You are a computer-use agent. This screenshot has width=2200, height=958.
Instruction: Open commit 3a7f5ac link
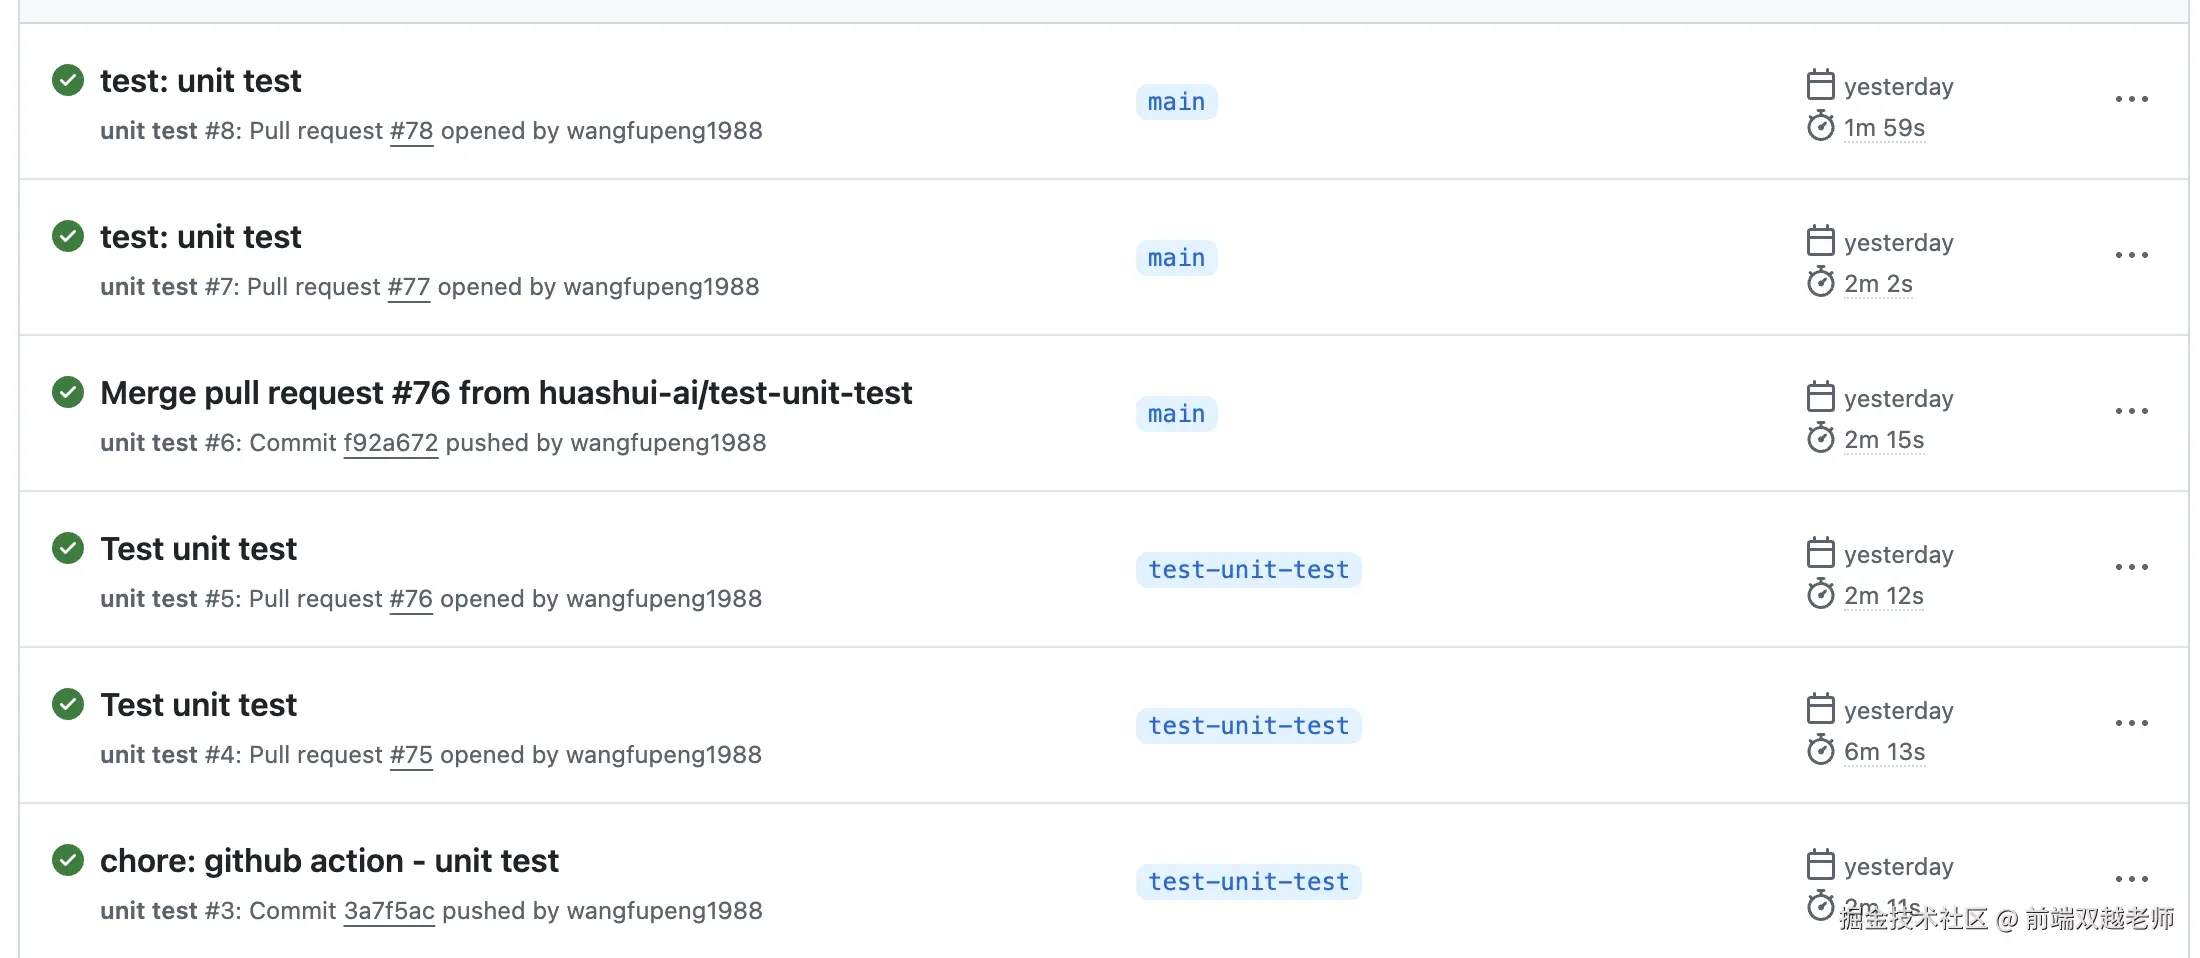[x=389, y=911]
